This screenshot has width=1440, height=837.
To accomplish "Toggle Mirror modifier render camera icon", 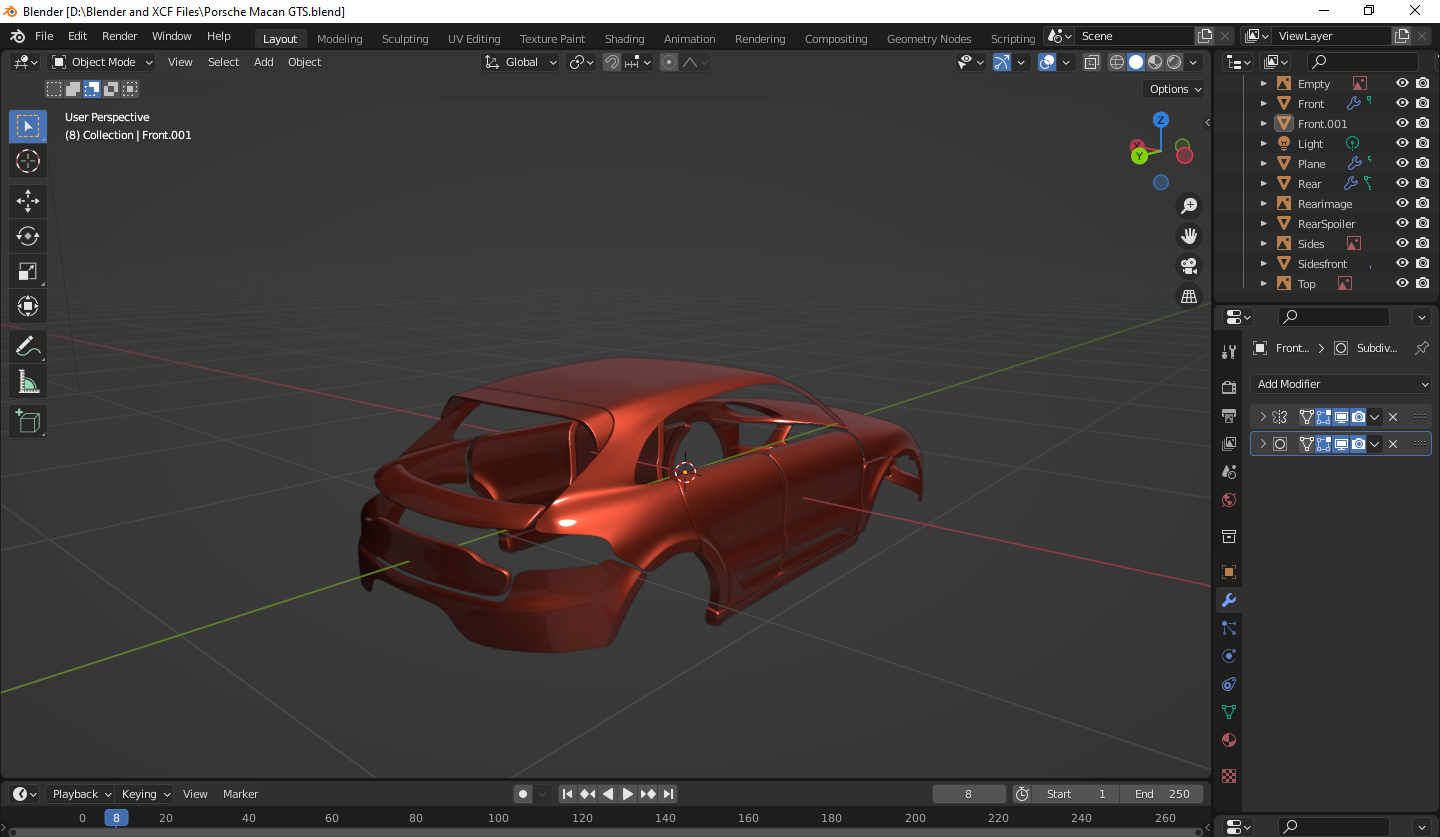I will [x=1358, y=417].
